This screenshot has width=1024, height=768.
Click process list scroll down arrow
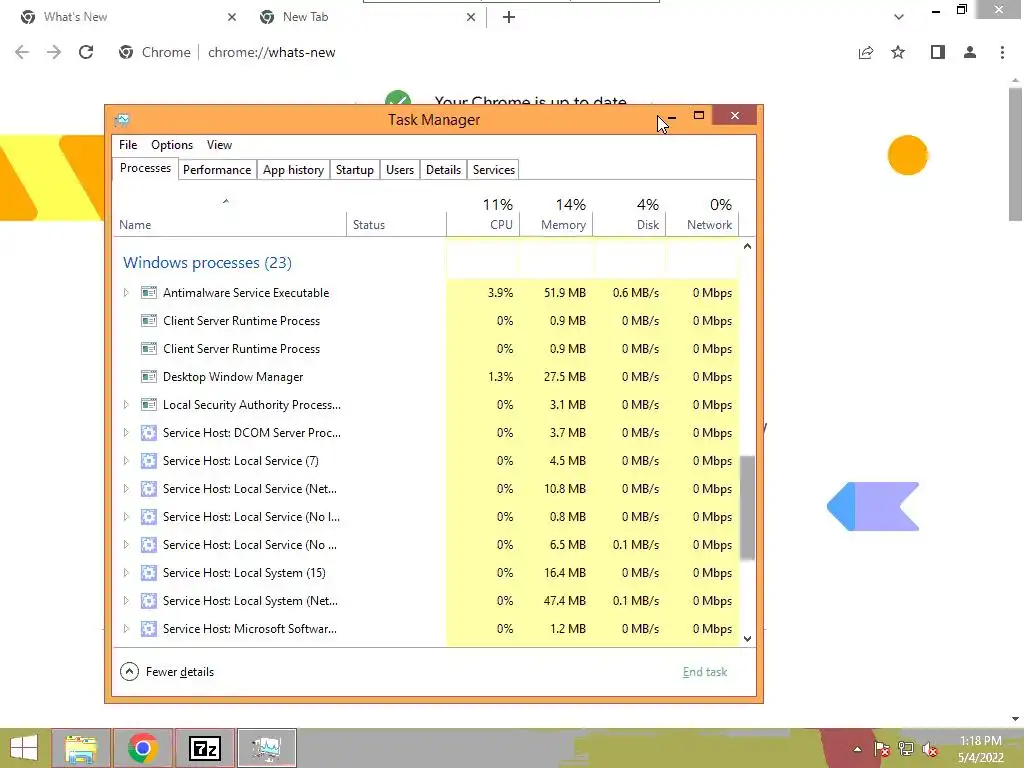coord(747,639)
